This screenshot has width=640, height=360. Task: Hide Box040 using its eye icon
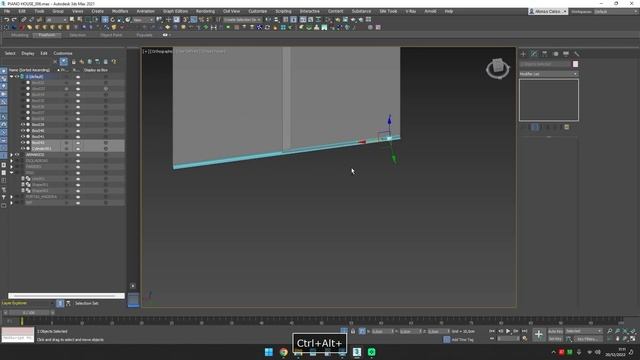coord(23,131)
